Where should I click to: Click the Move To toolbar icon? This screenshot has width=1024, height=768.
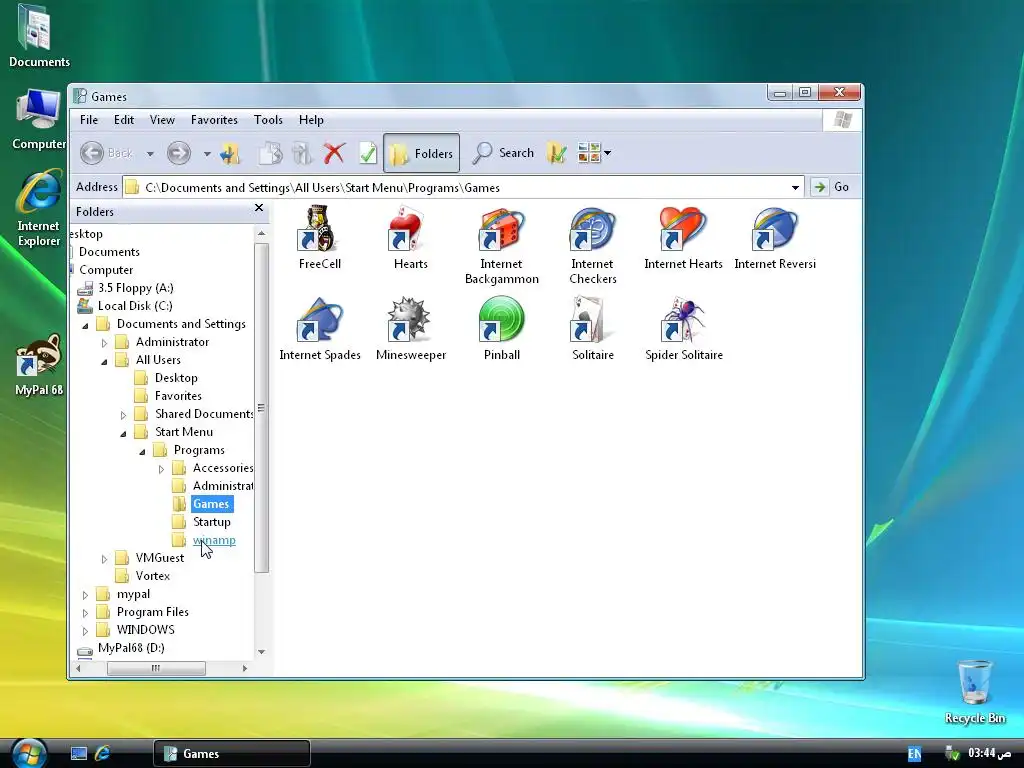[x=270, y=153]
